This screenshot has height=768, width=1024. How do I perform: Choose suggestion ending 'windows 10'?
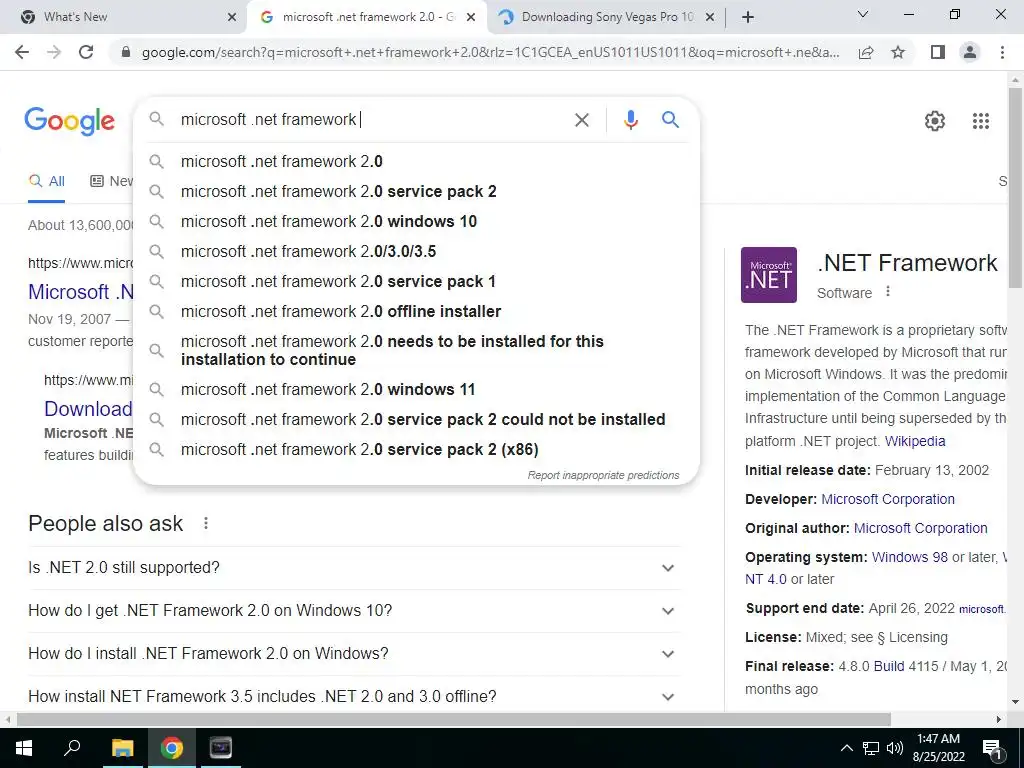[x=416, y=221]
